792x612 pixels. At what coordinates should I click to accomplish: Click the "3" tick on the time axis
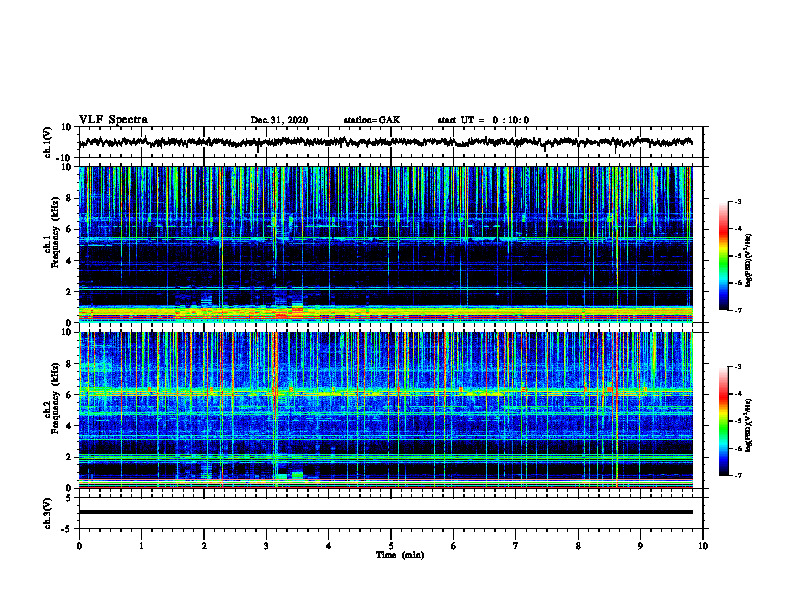[x=266, y=546]
